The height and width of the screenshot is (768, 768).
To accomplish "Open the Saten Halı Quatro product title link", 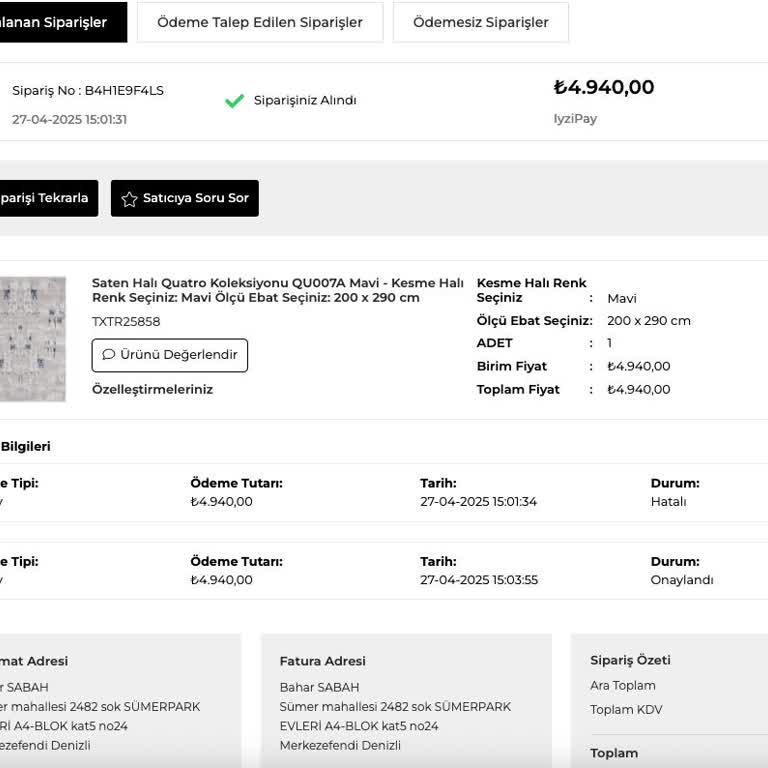I will [277, 290].
